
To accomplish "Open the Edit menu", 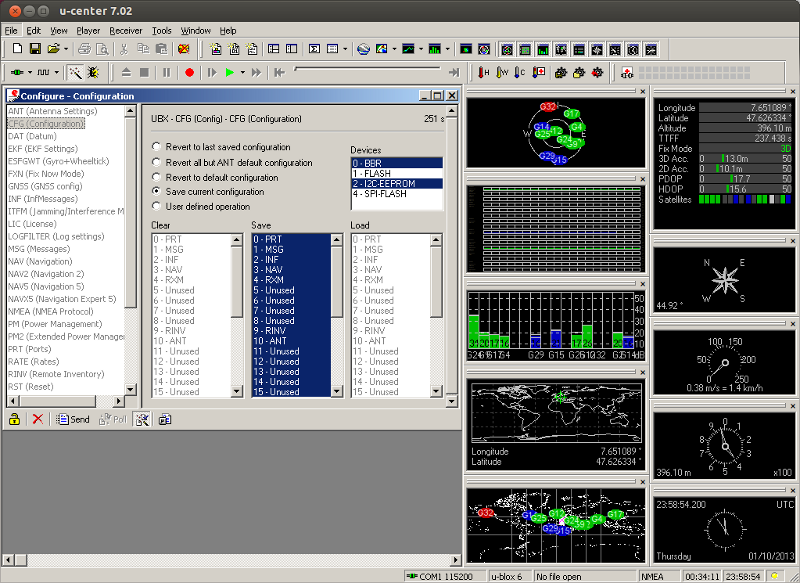I will pos(34,31).
